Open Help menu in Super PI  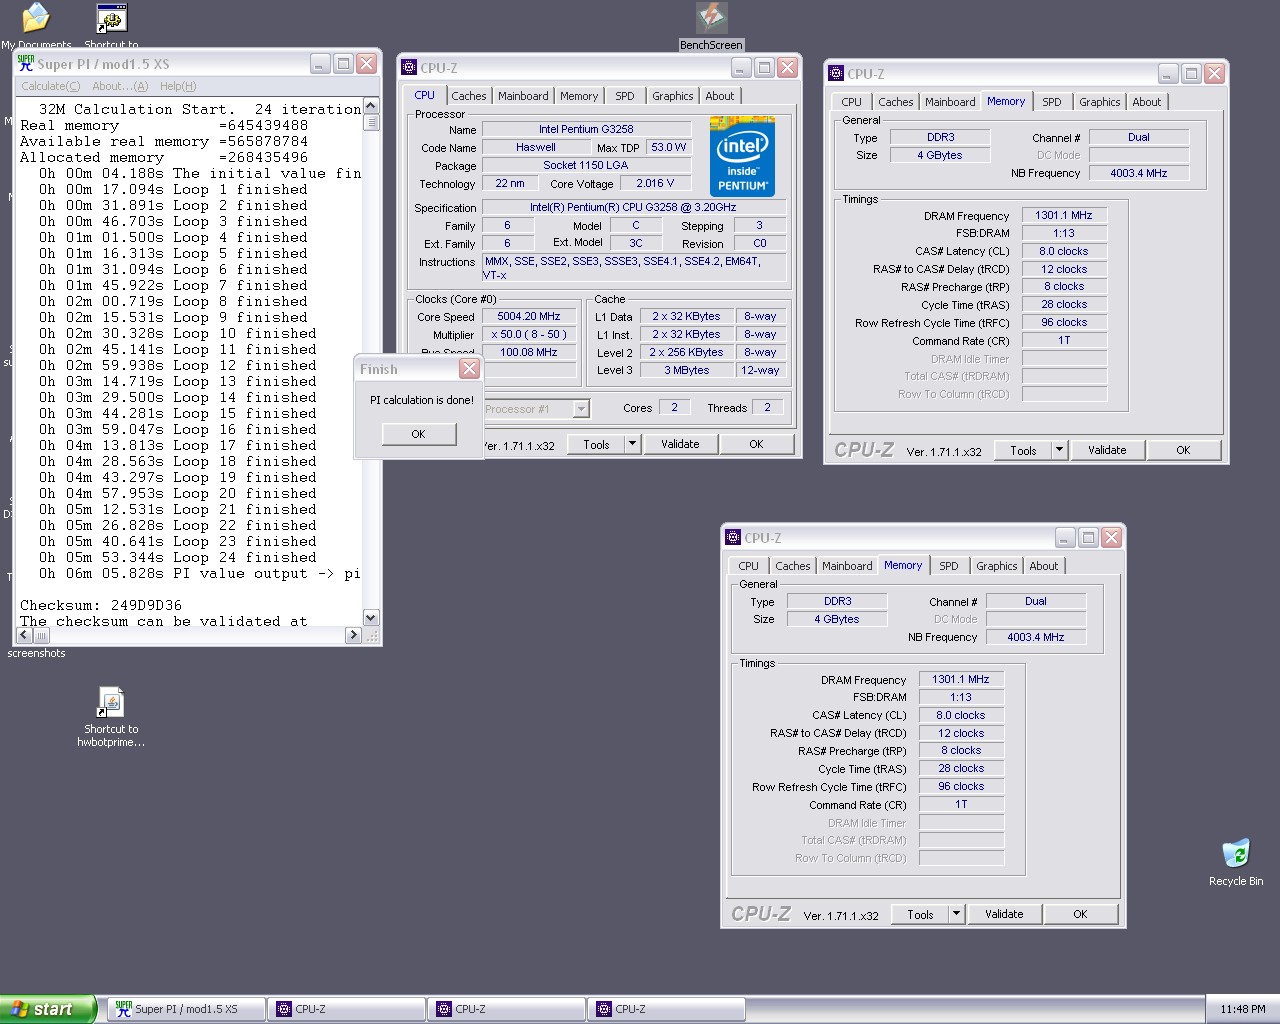click(x=178, y=86)
